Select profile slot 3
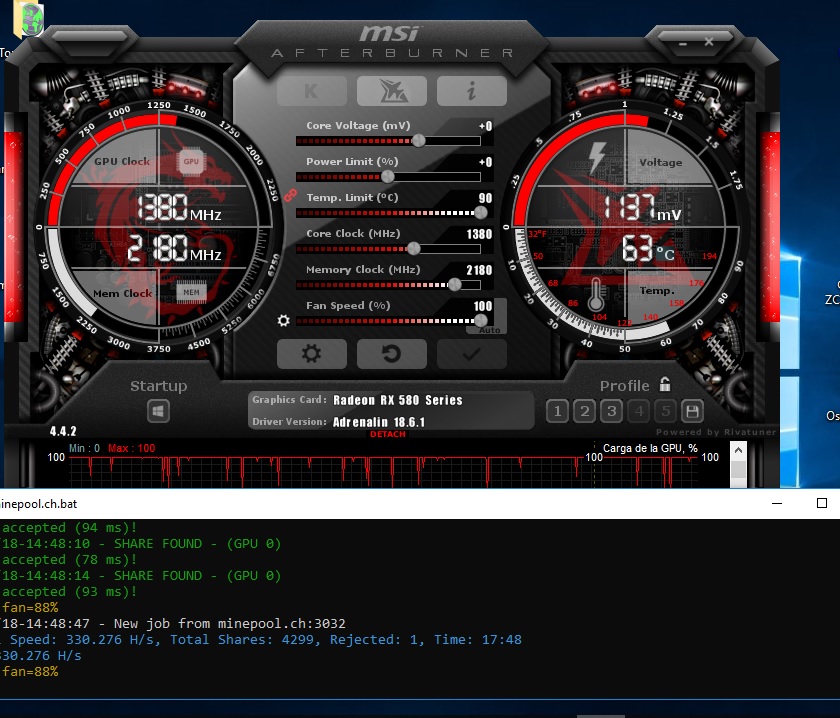Viewport: 840px width, 718px height. point(611,412)
